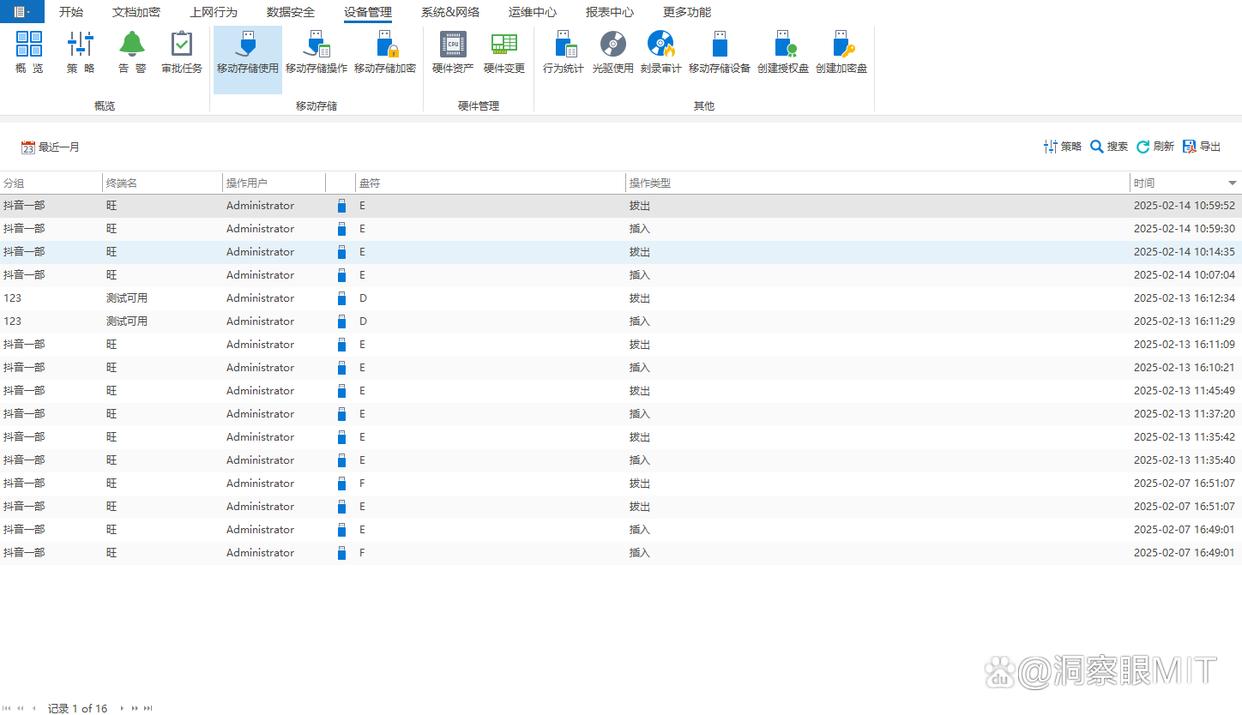Click 测试可用 in the 16:11:29 row
The width and height of the screenshot is (1242, 715).
click(127, 321)
